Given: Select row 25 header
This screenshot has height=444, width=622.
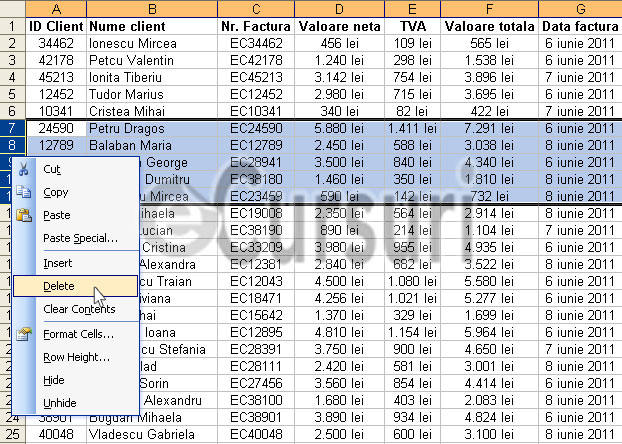Looking at the screenshot, I should tap(12, 434).
